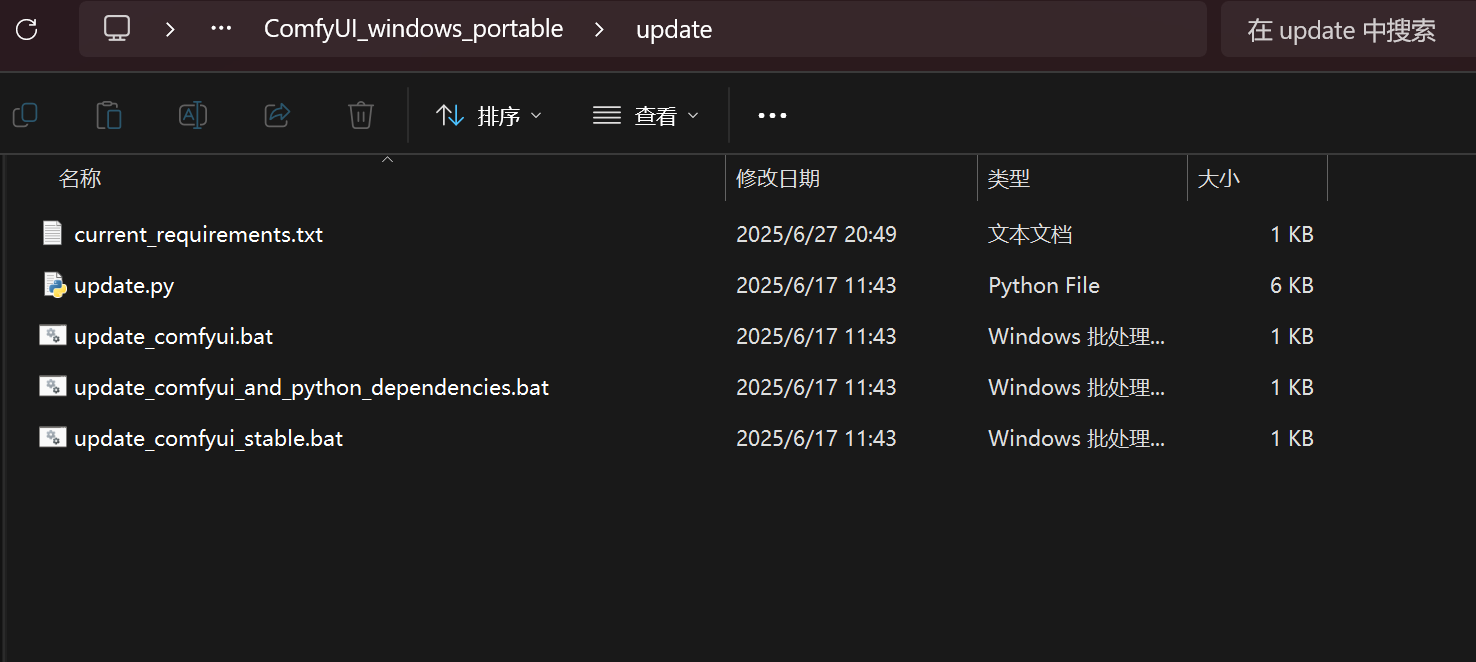Click the Paste toolbar icon
1476x662 pixels.
click(109, 116)
